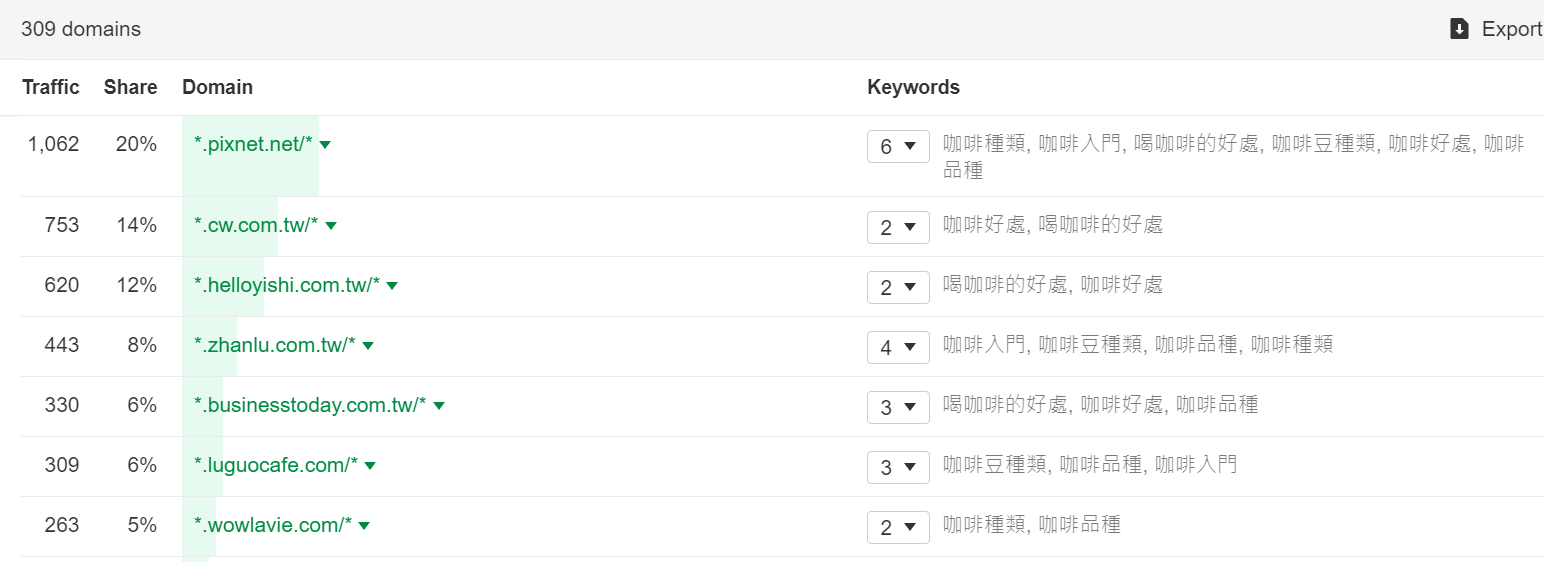
Task: Open the 2 keywords dropdown for cw.com.tw
Action: [x=898, y=227]
